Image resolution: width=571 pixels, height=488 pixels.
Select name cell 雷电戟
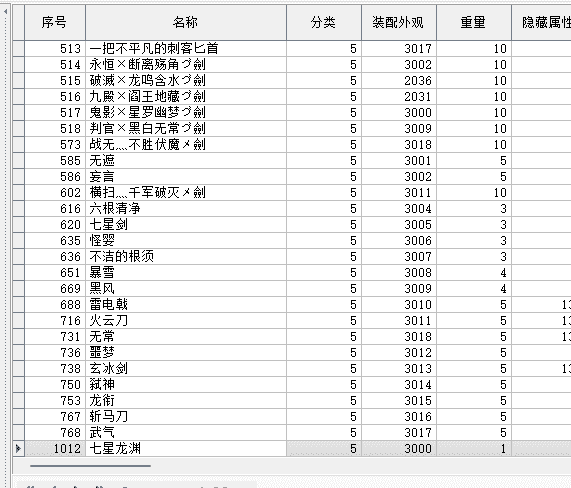pyautogui.click(x=186, y=305)
